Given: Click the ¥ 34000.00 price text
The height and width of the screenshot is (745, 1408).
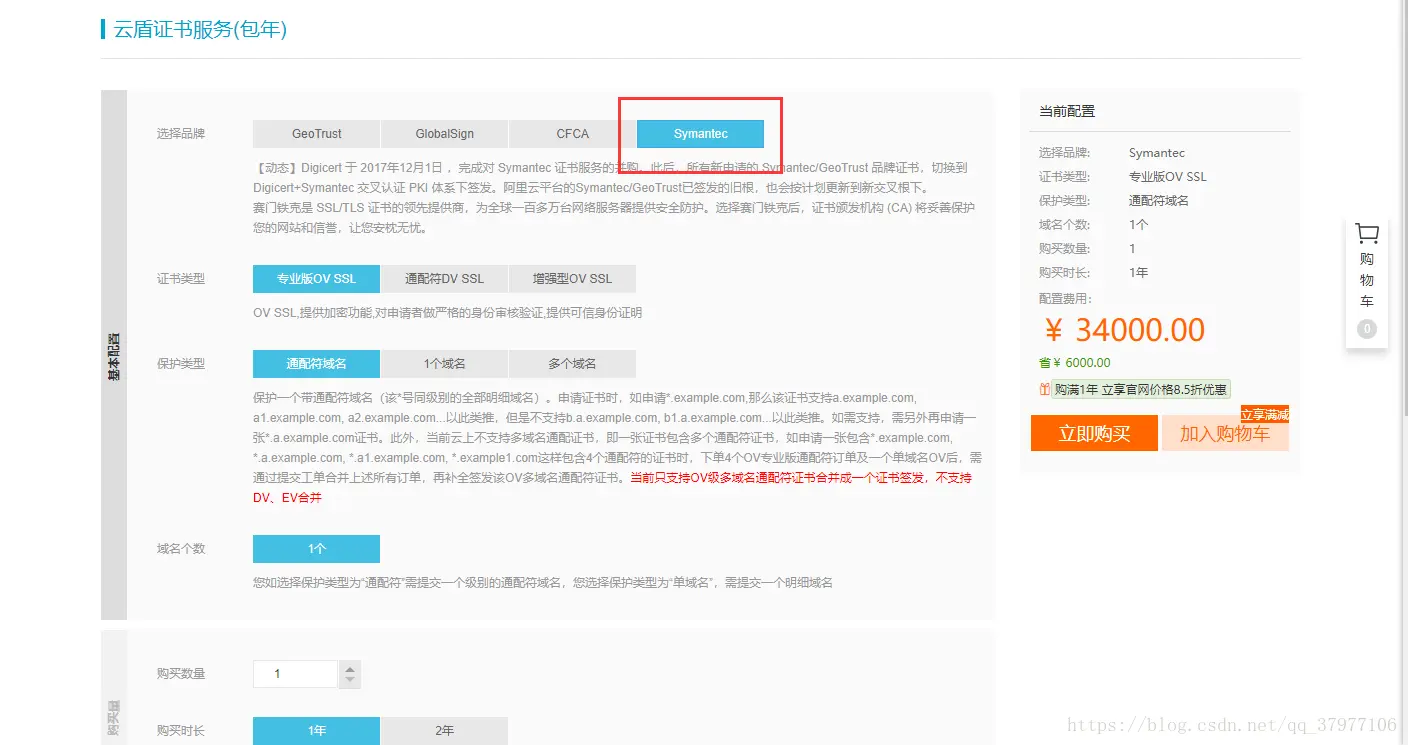Looking at the screenshot, I should coord(1125,330).
